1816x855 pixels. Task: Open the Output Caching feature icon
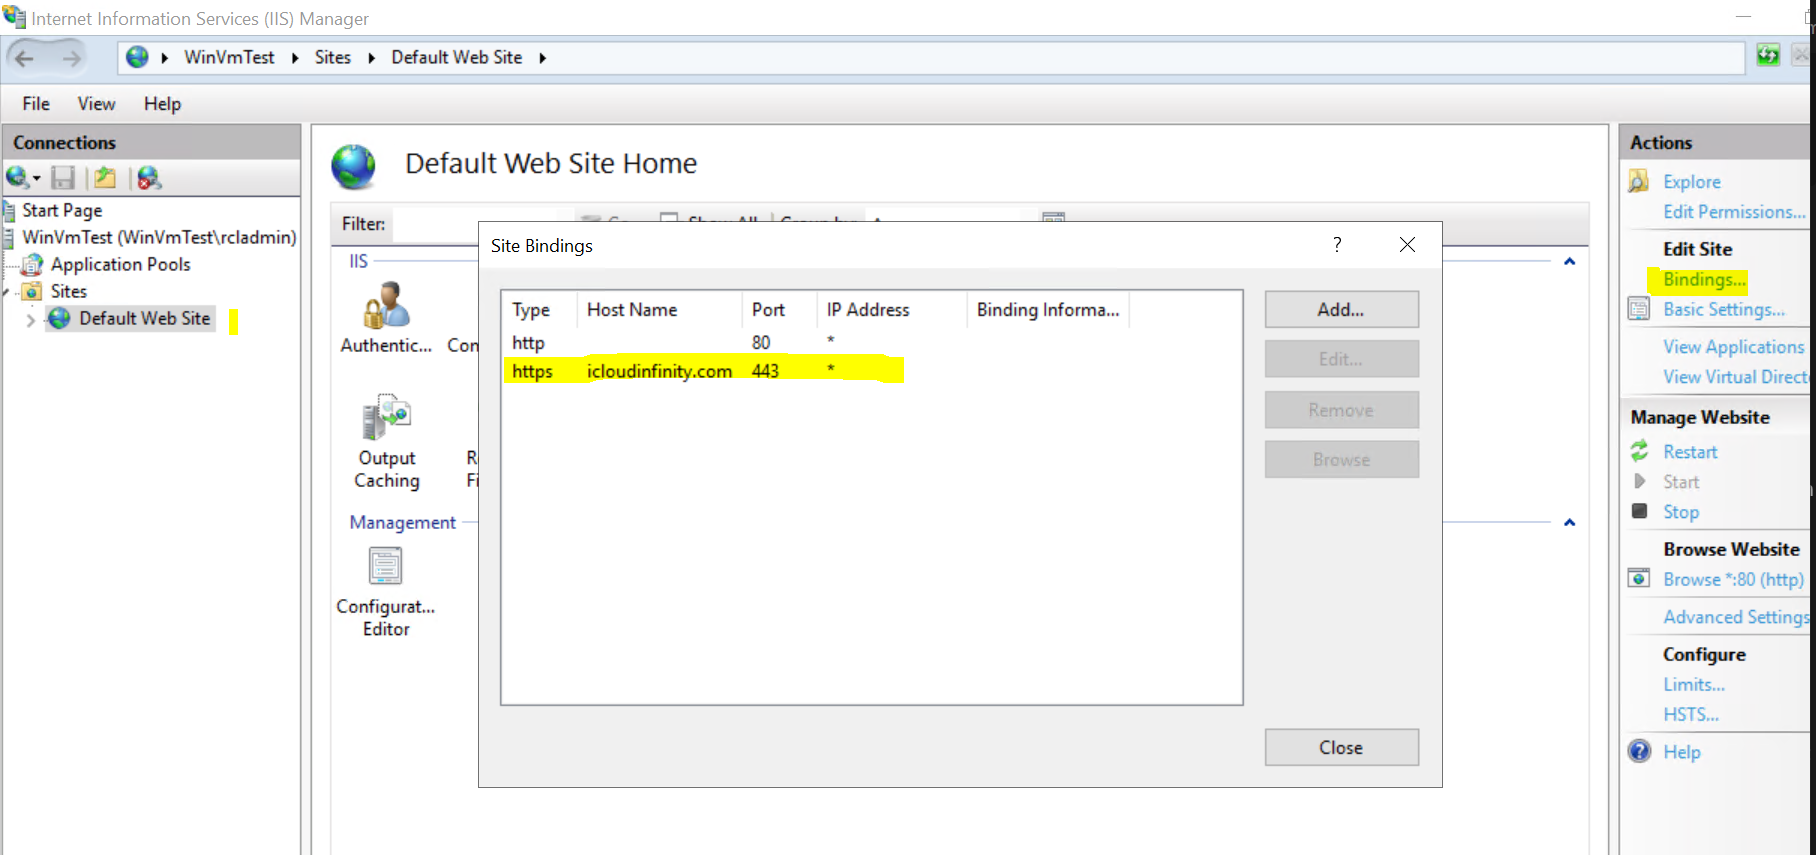387,417
